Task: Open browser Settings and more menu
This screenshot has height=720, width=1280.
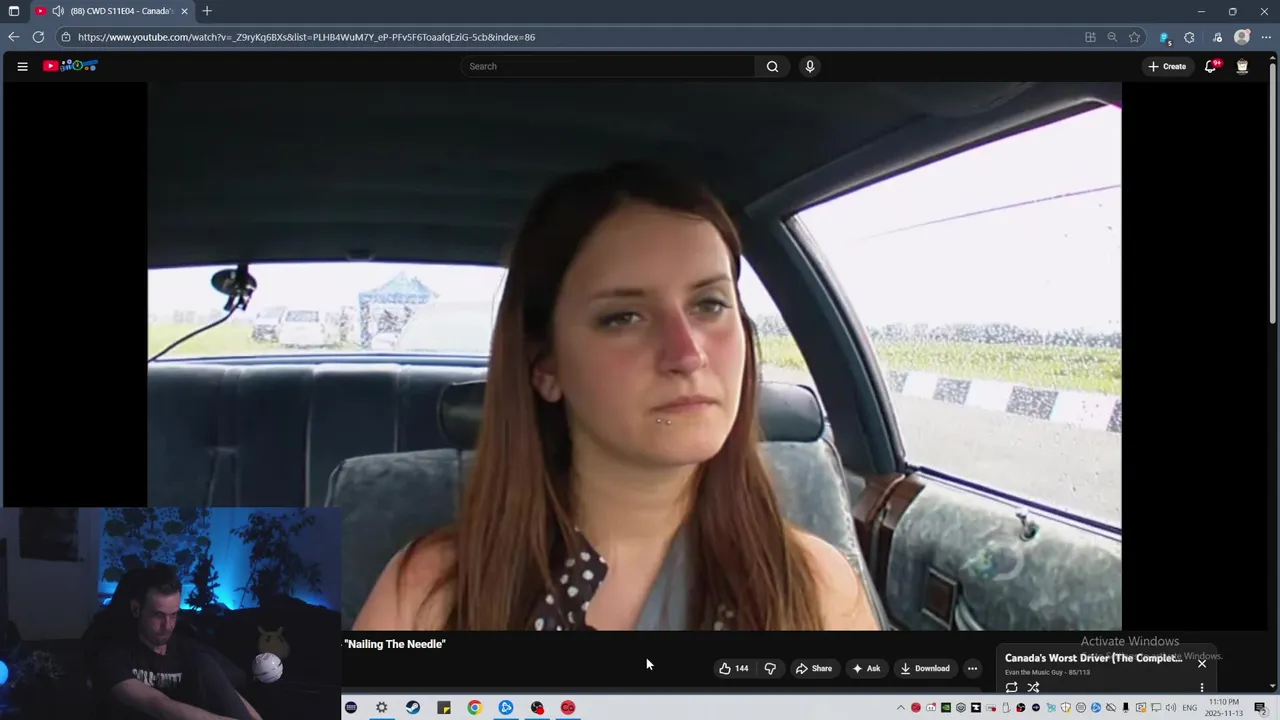Action: [1266, 37]
